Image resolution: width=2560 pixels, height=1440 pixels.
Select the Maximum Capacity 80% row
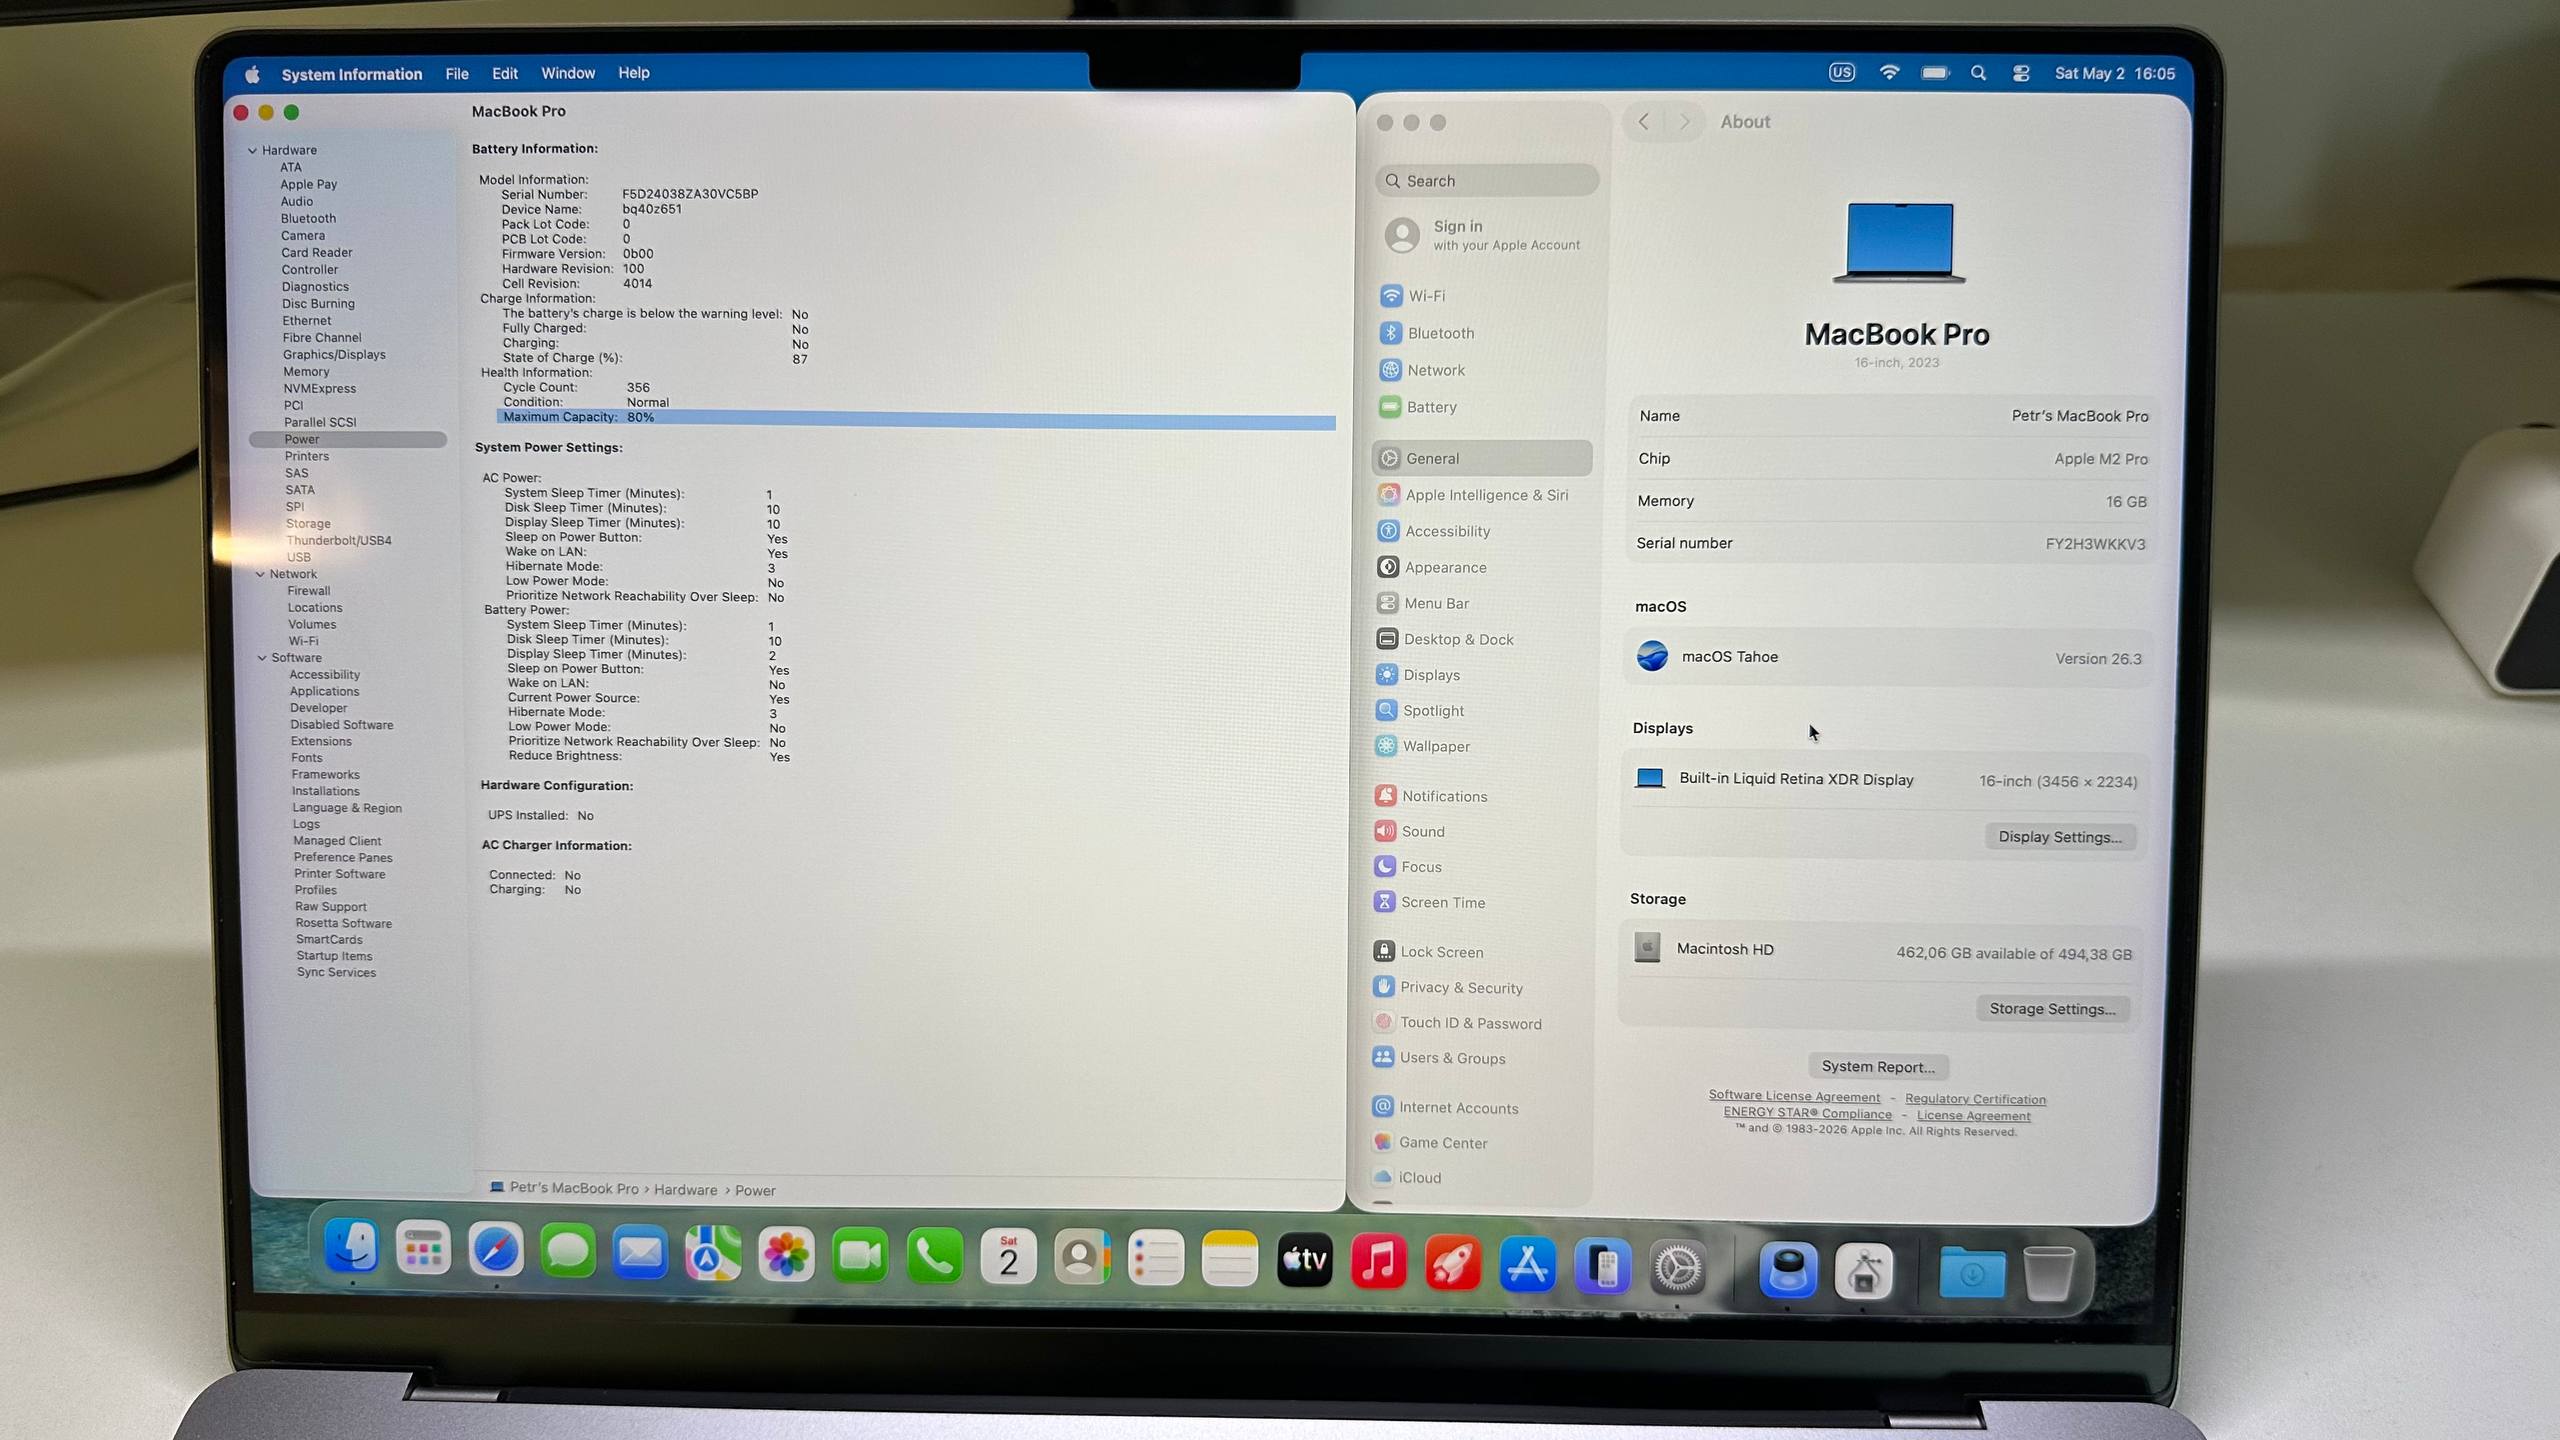pyautogui.click(x=915, y=418)
